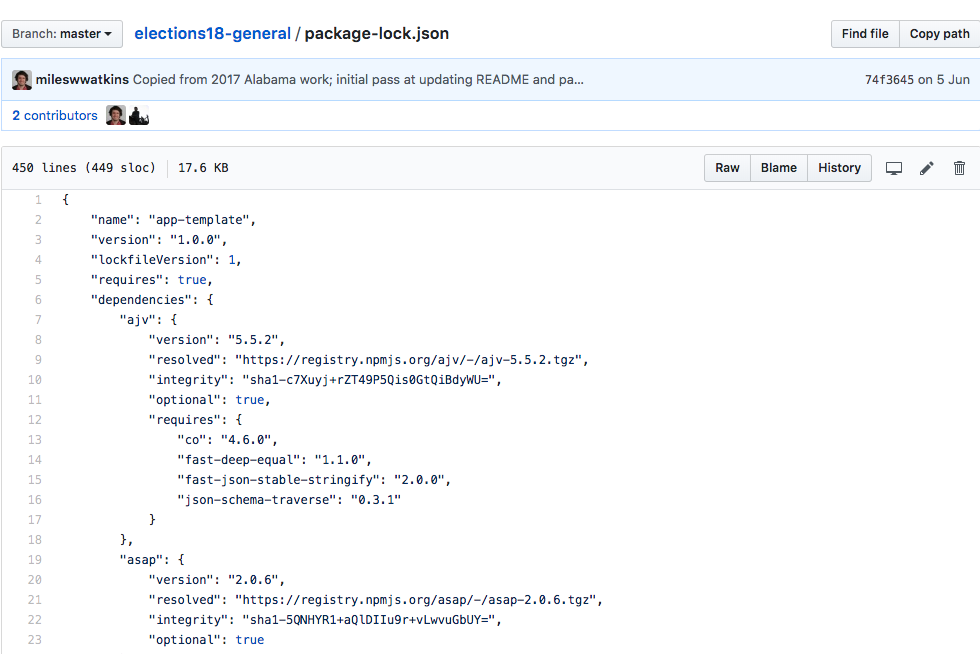Screen dimensions: 980x654
Task: Open the Branch: master dropdown
Action: 62,34
